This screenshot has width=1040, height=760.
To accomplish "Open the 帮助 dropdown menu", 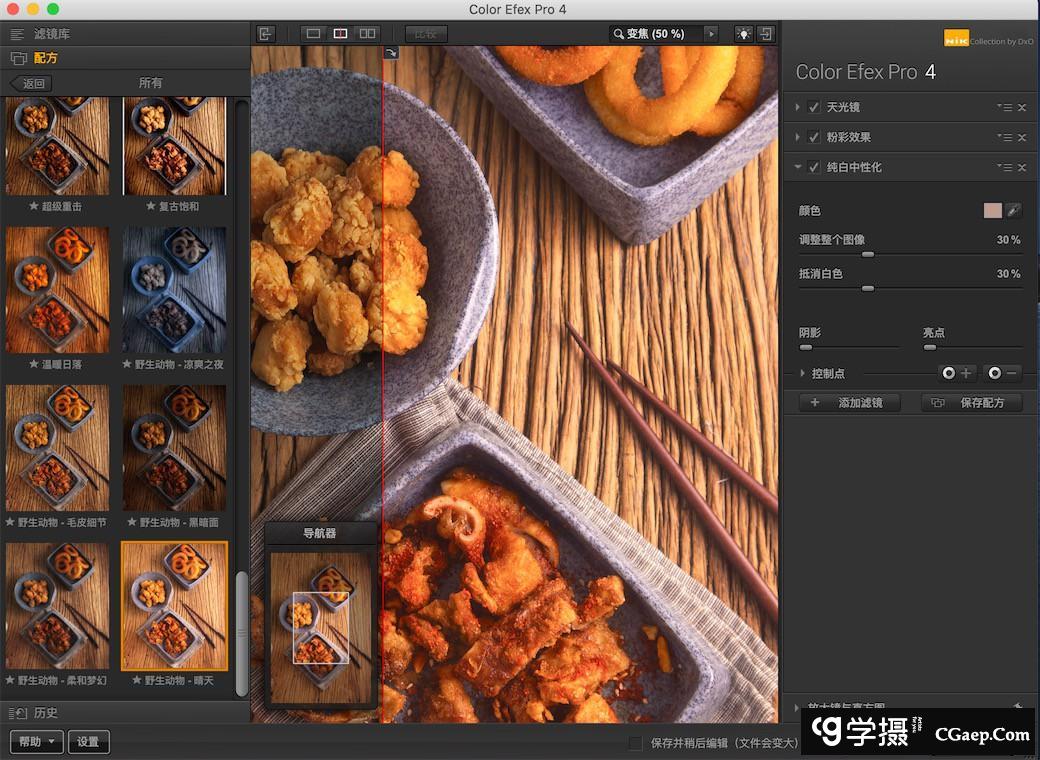I will coord(37,742).
